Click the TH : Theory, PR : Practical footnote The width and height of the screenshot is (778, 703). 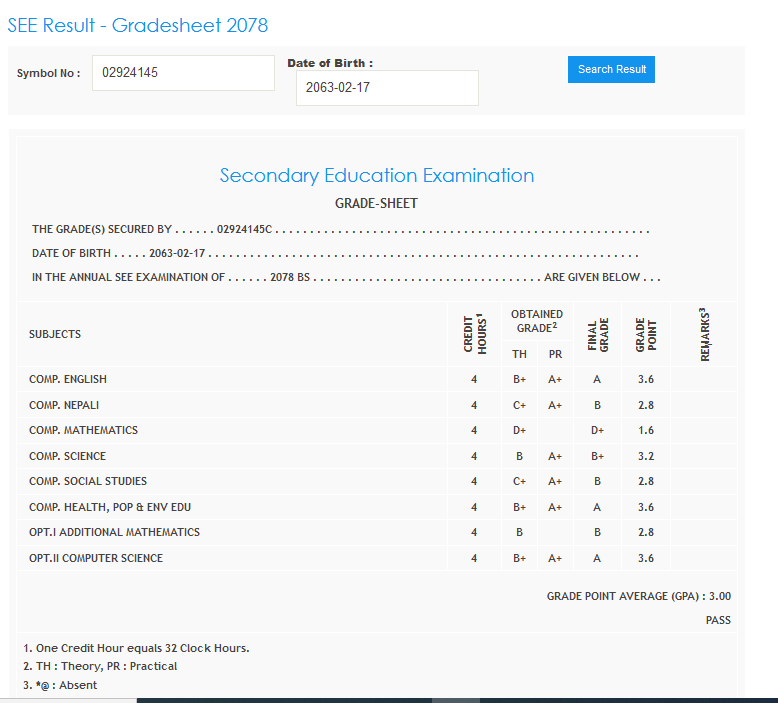[x=100, y=666]
